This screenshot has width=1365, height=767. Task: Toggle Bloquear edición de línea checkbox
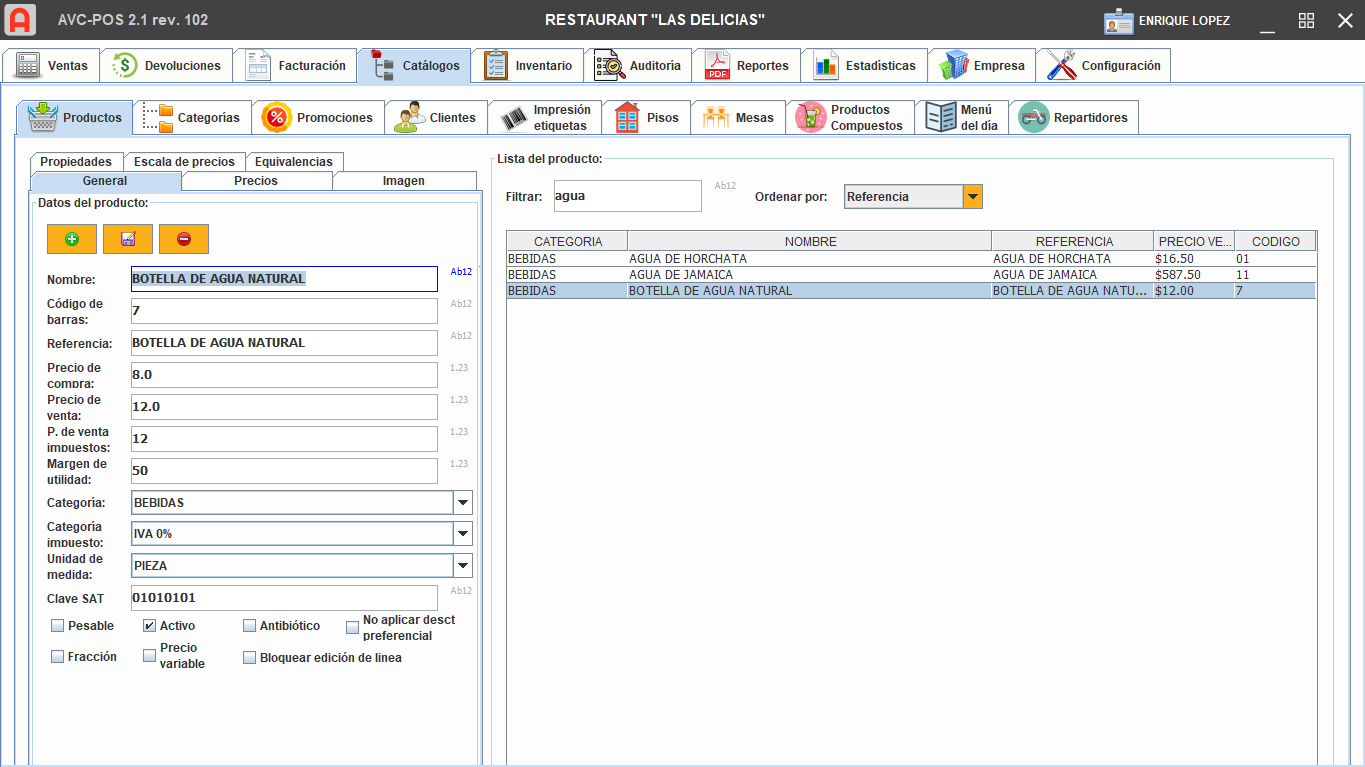click(x=250, y=658)
